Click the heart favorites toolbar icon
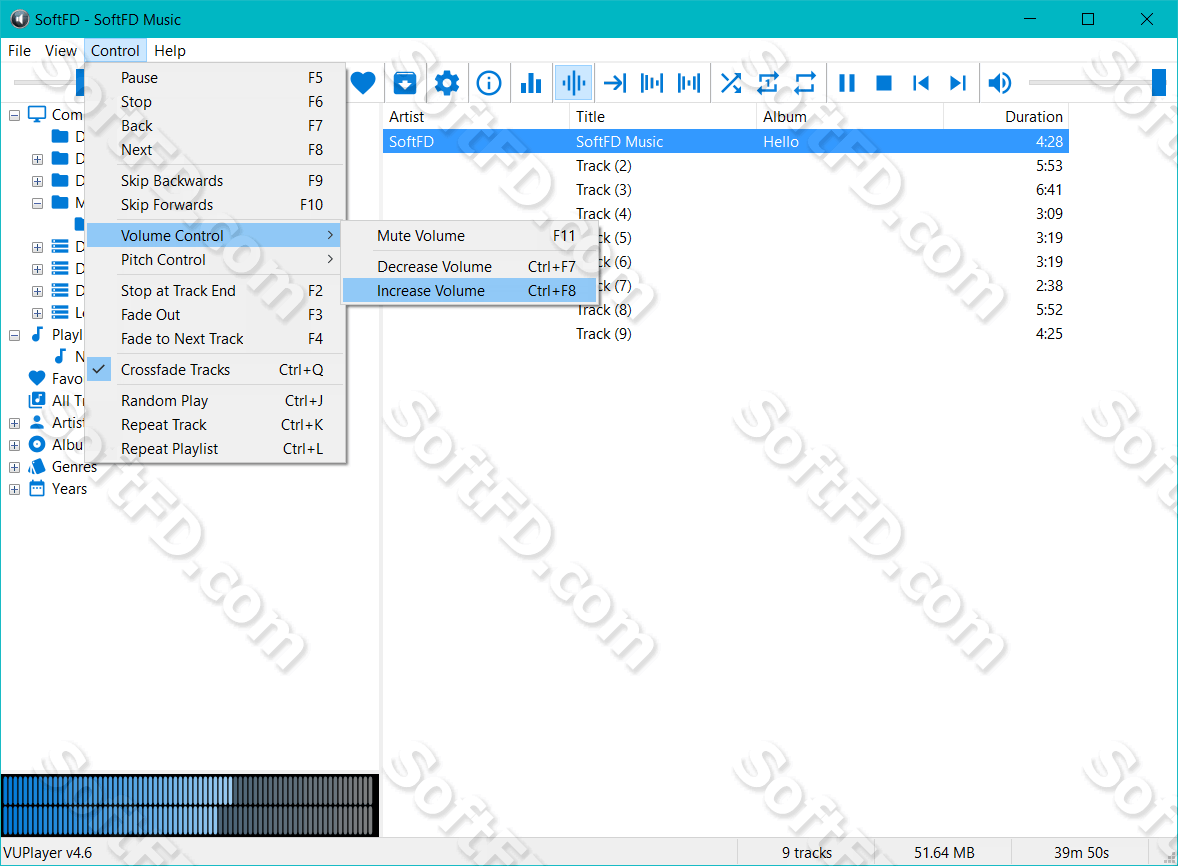 point(363,83)
